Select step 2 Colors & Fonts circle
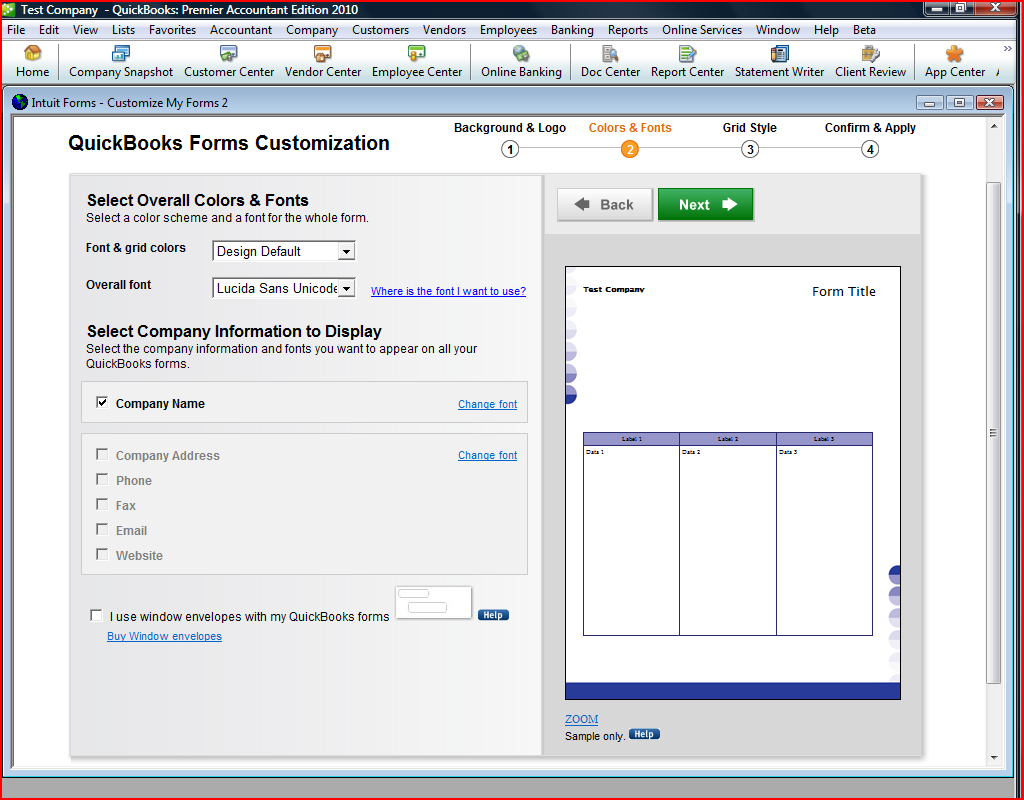This screenshot has height=800, width=1024. pyautogui.click(x=630, y=150)
